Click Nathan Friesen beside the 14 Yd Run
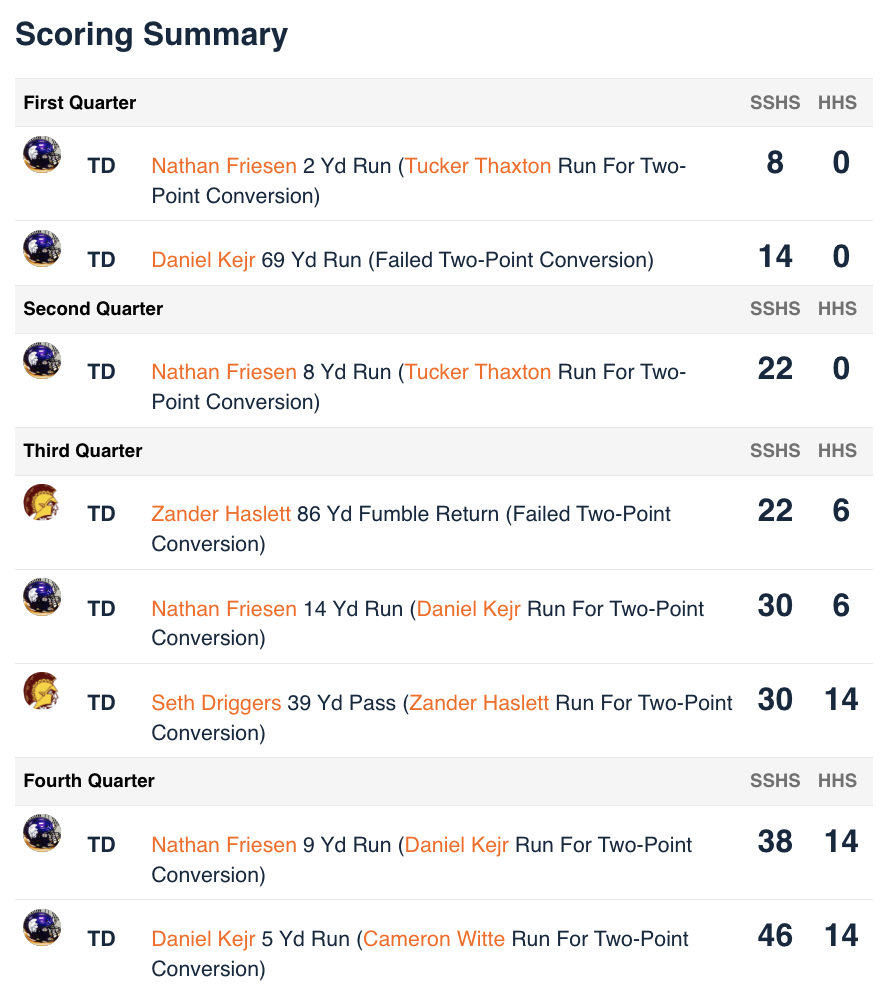Image resolution: width=896 pixels, height=998 pixels. pyautogui.click(x=224, y=609)
